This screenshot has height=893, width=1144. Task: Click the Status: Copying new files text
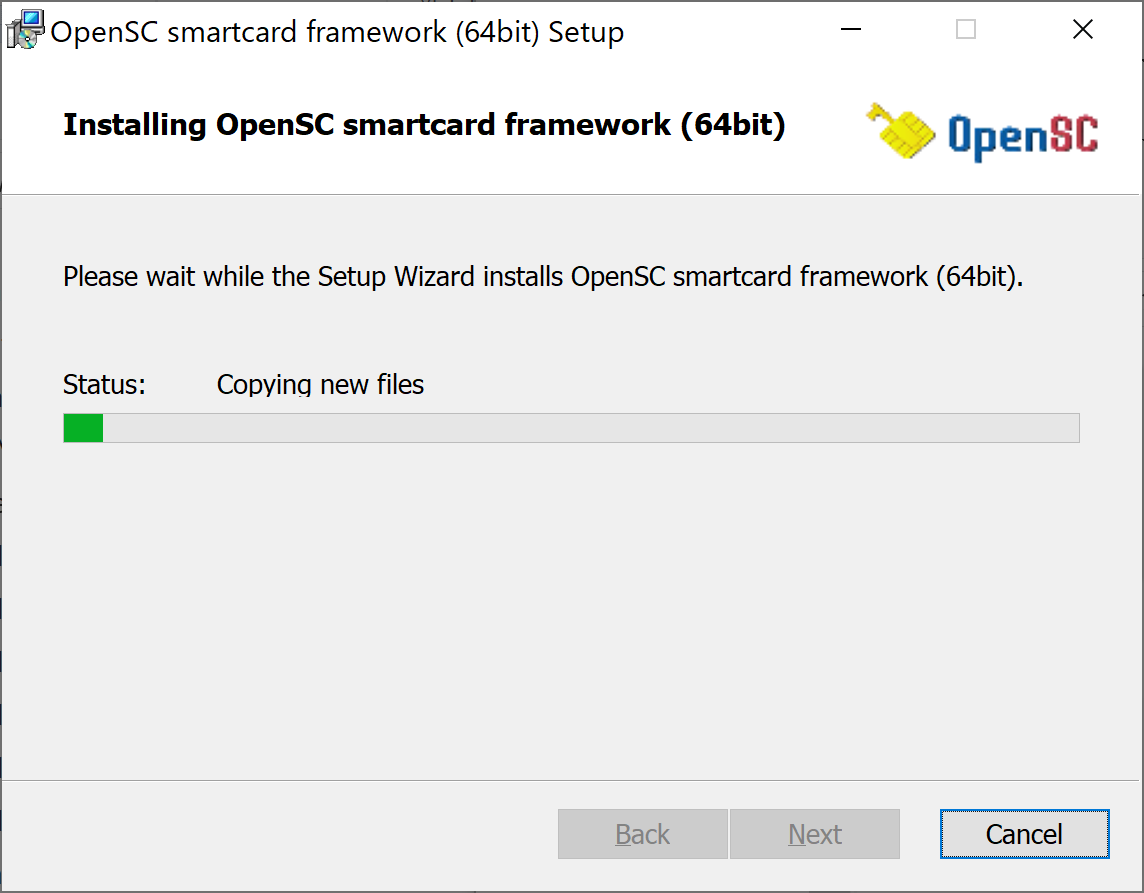(243, 384)
